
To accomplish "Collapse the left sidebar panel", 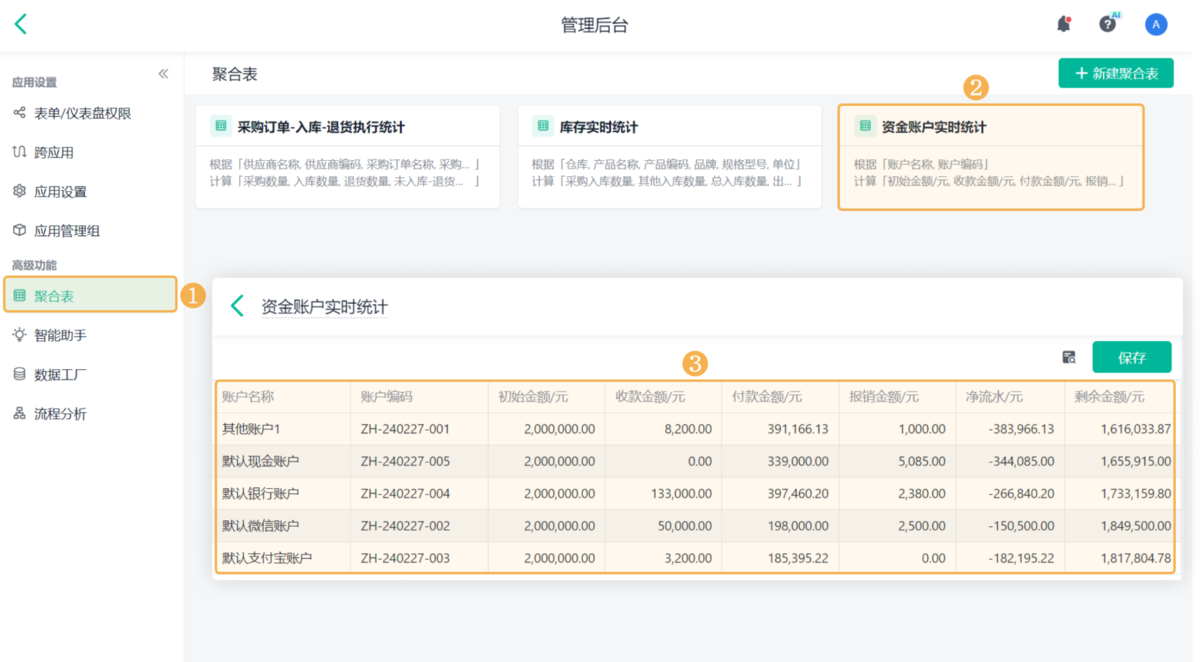I will click(163, 74).
